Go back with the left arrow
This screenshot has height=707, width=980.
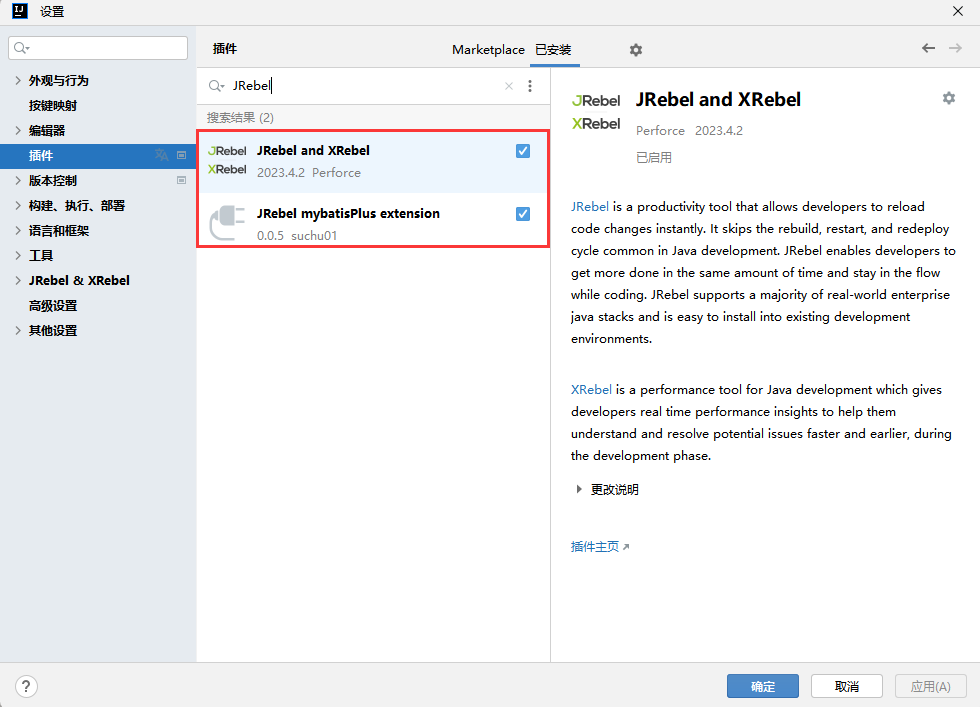point(929,48)
